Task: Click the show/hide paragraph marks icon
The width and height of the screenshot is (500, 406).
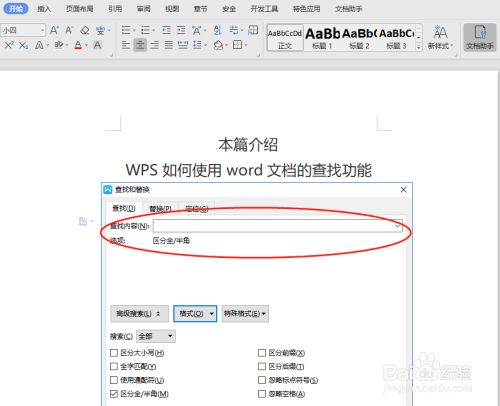Action: [234, 30]
